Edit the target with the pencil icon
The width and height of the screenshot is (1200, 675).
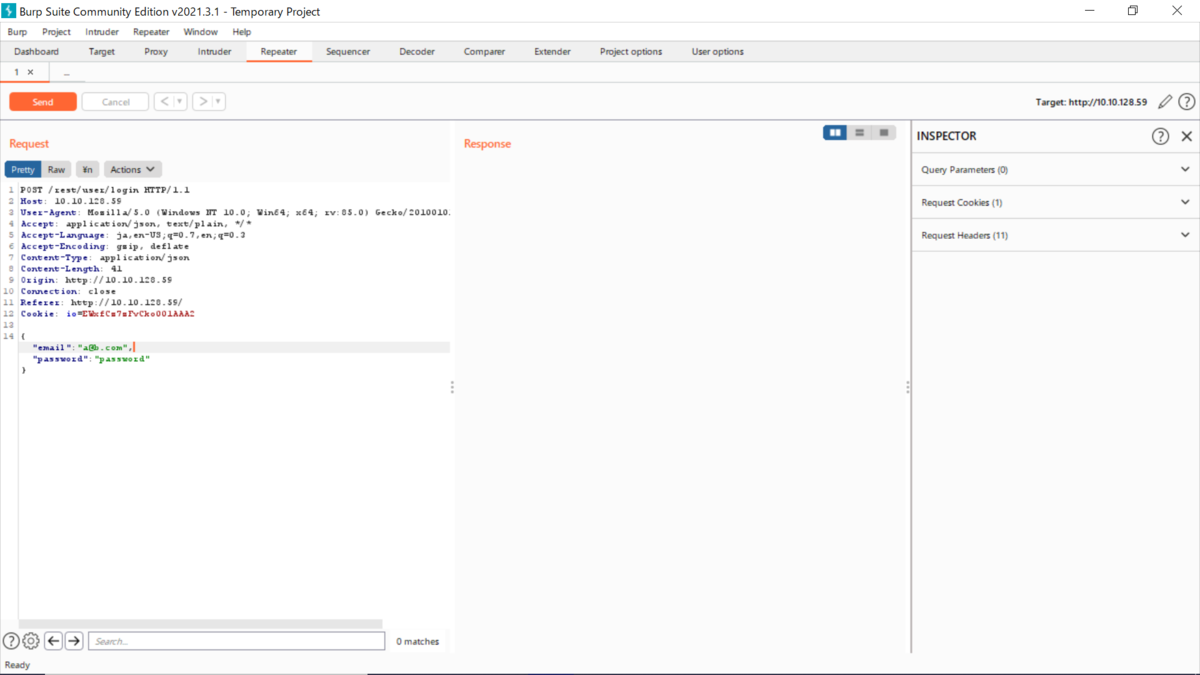[1165, 102]
